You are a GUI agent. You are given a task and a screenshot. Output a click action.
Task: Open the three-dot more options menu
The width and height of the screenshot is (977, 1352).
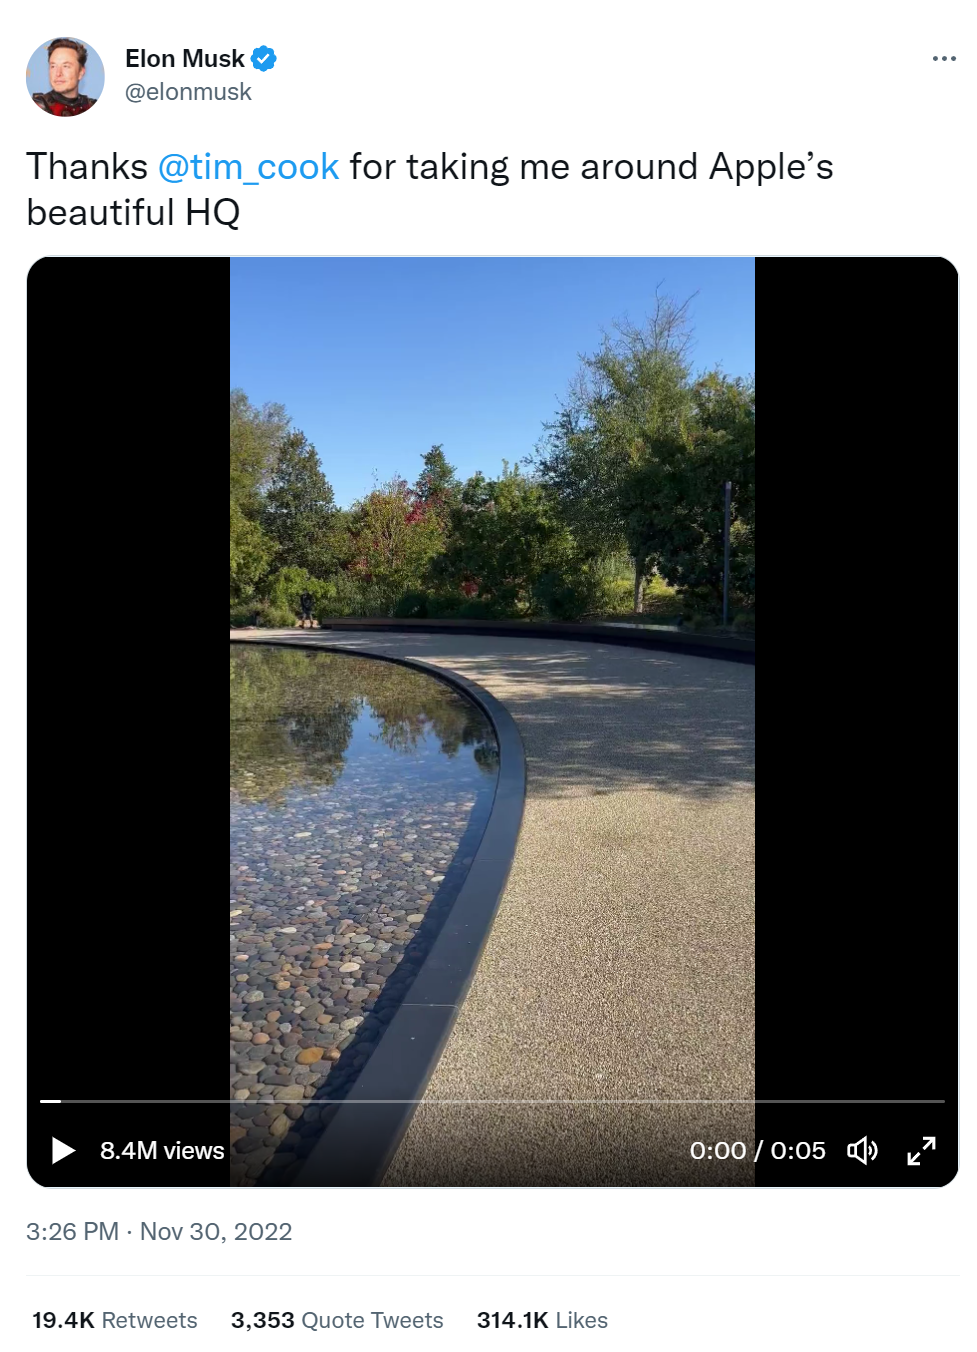click(x=944, y=59)
